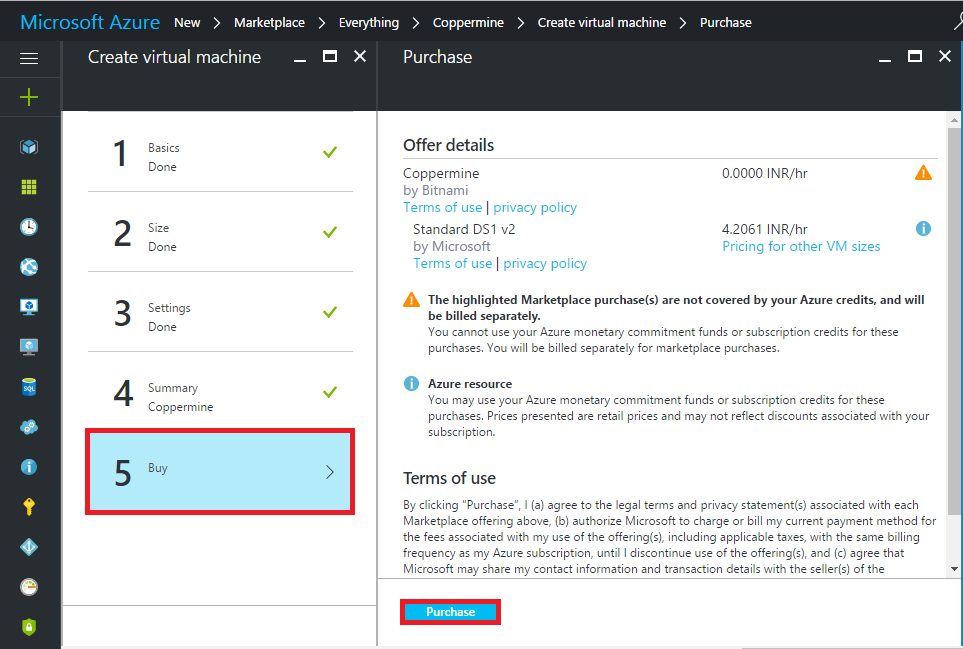963x649 pixels.
Task: Click the blue info icon beside DS1 v2 price
Action: click(923, 229)
